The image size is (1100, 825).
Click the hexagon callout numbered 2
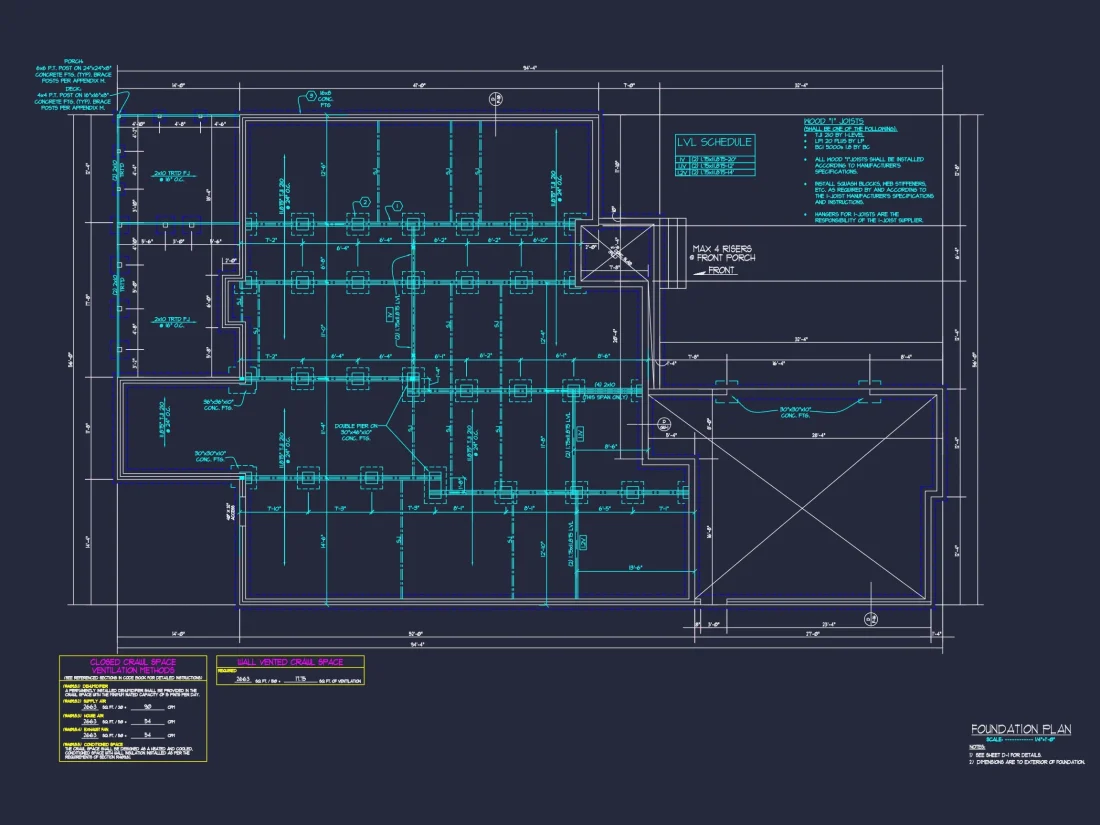366,202
